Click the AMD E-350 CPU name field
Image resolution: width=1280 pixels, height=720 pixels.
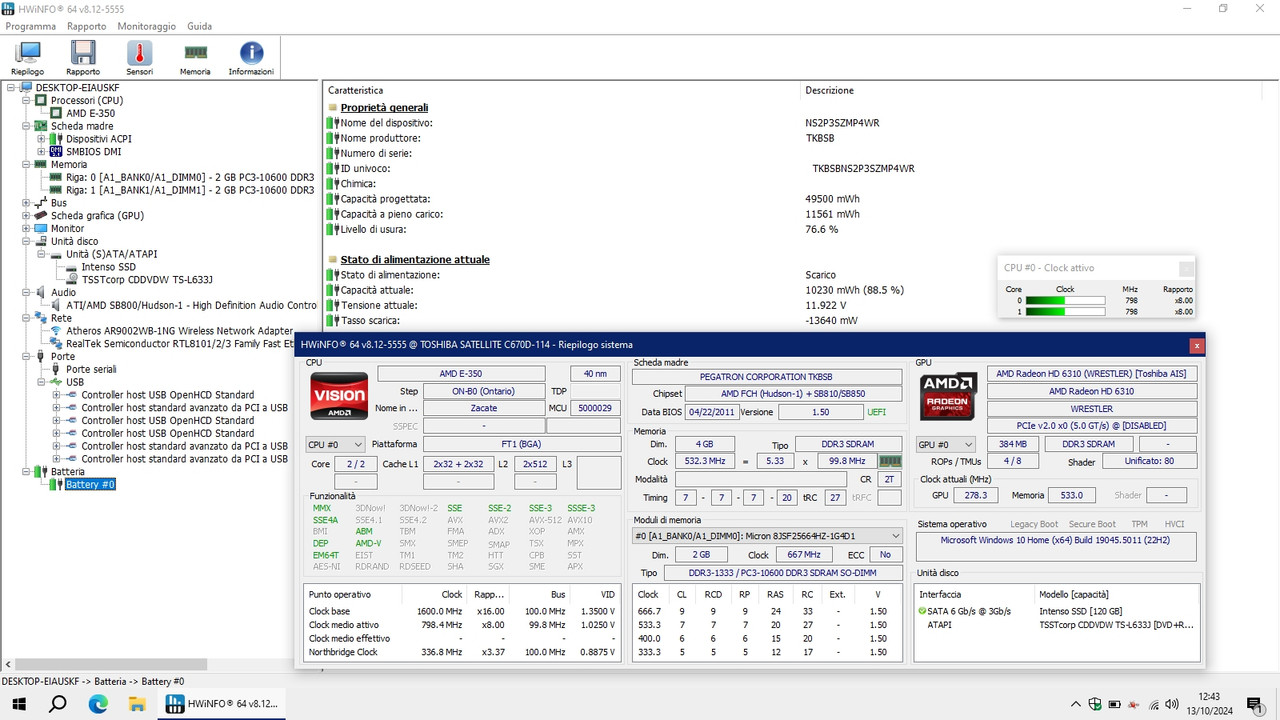click(461, 374)
